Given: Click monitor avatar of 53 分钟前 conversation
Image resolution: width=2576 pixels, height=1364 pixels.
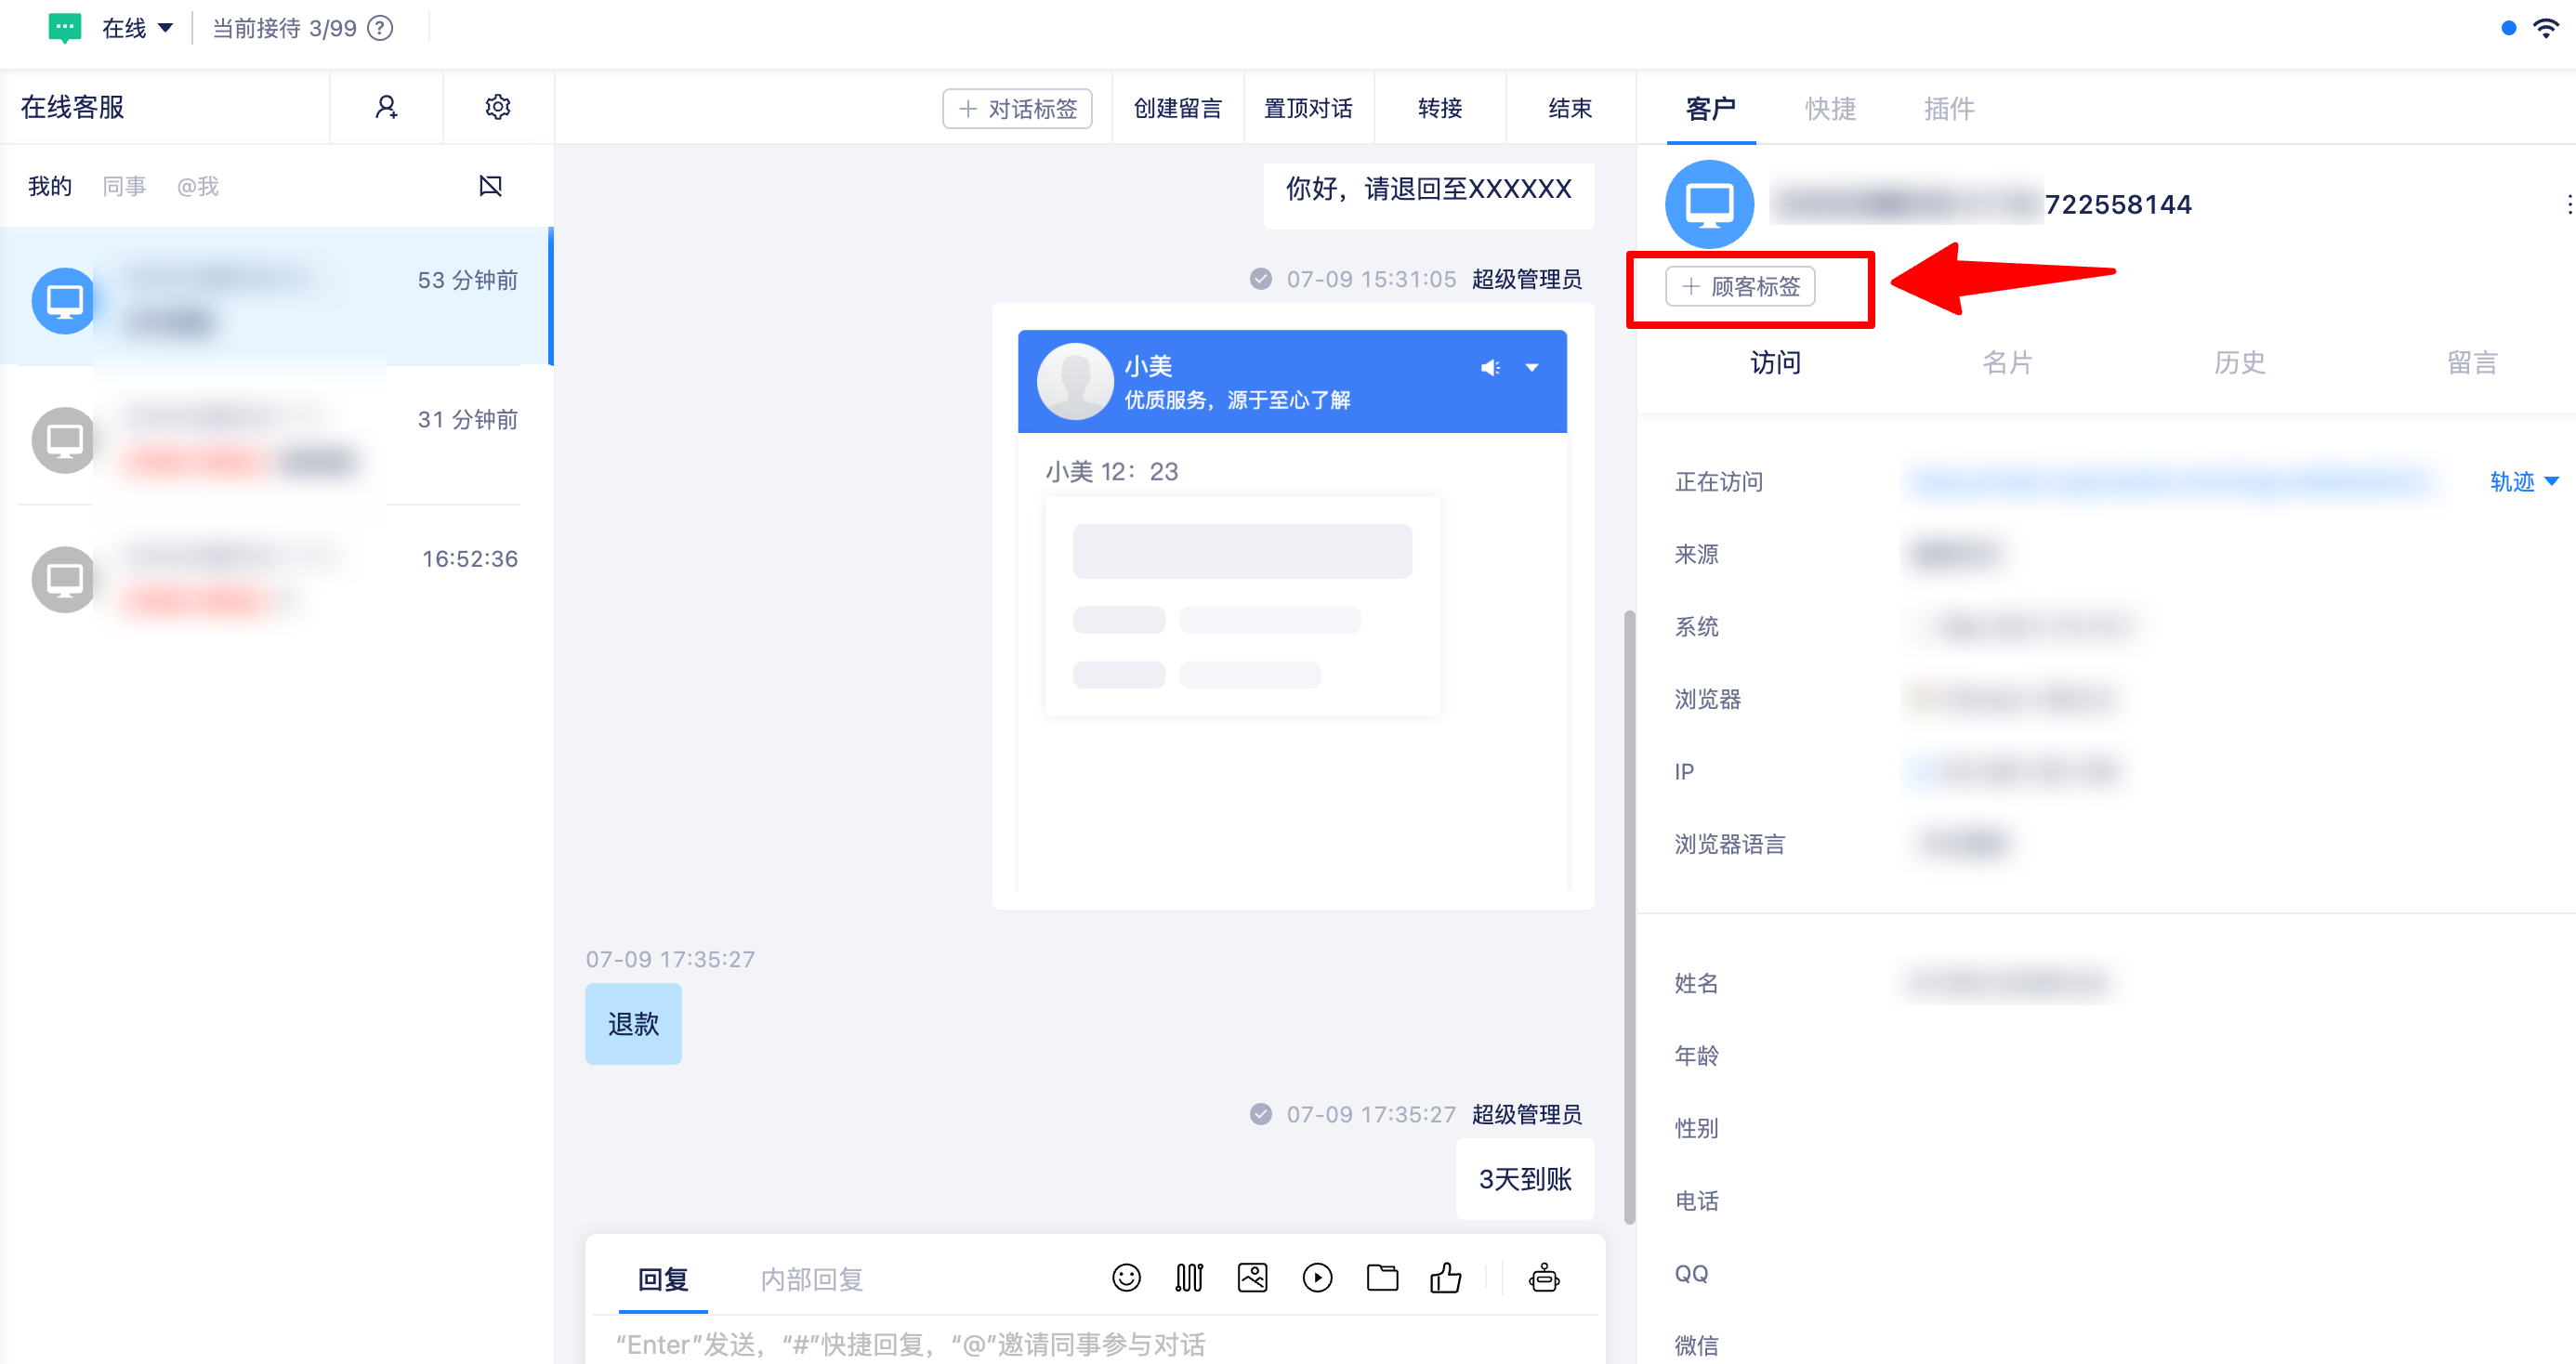Looking at the screenshot, I should tap(64, 300).
